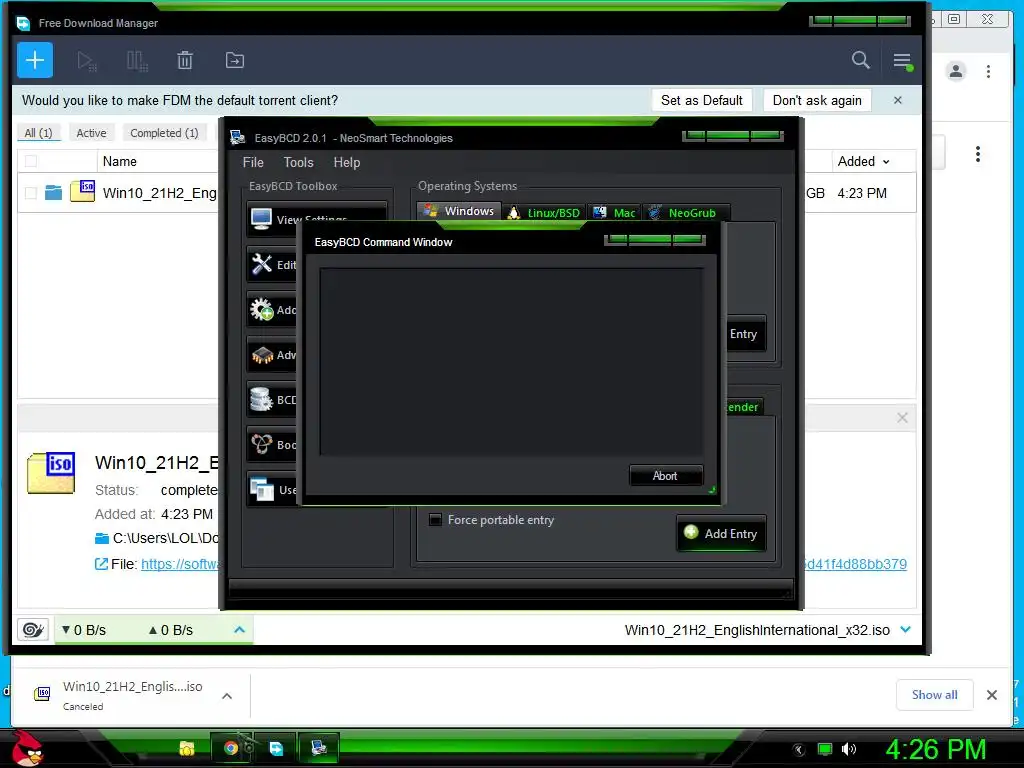Image resolution: width=1024 pixels, height=768 pixels.
Task: Open the Angry Birds start button
Action: tap(27, 748)
